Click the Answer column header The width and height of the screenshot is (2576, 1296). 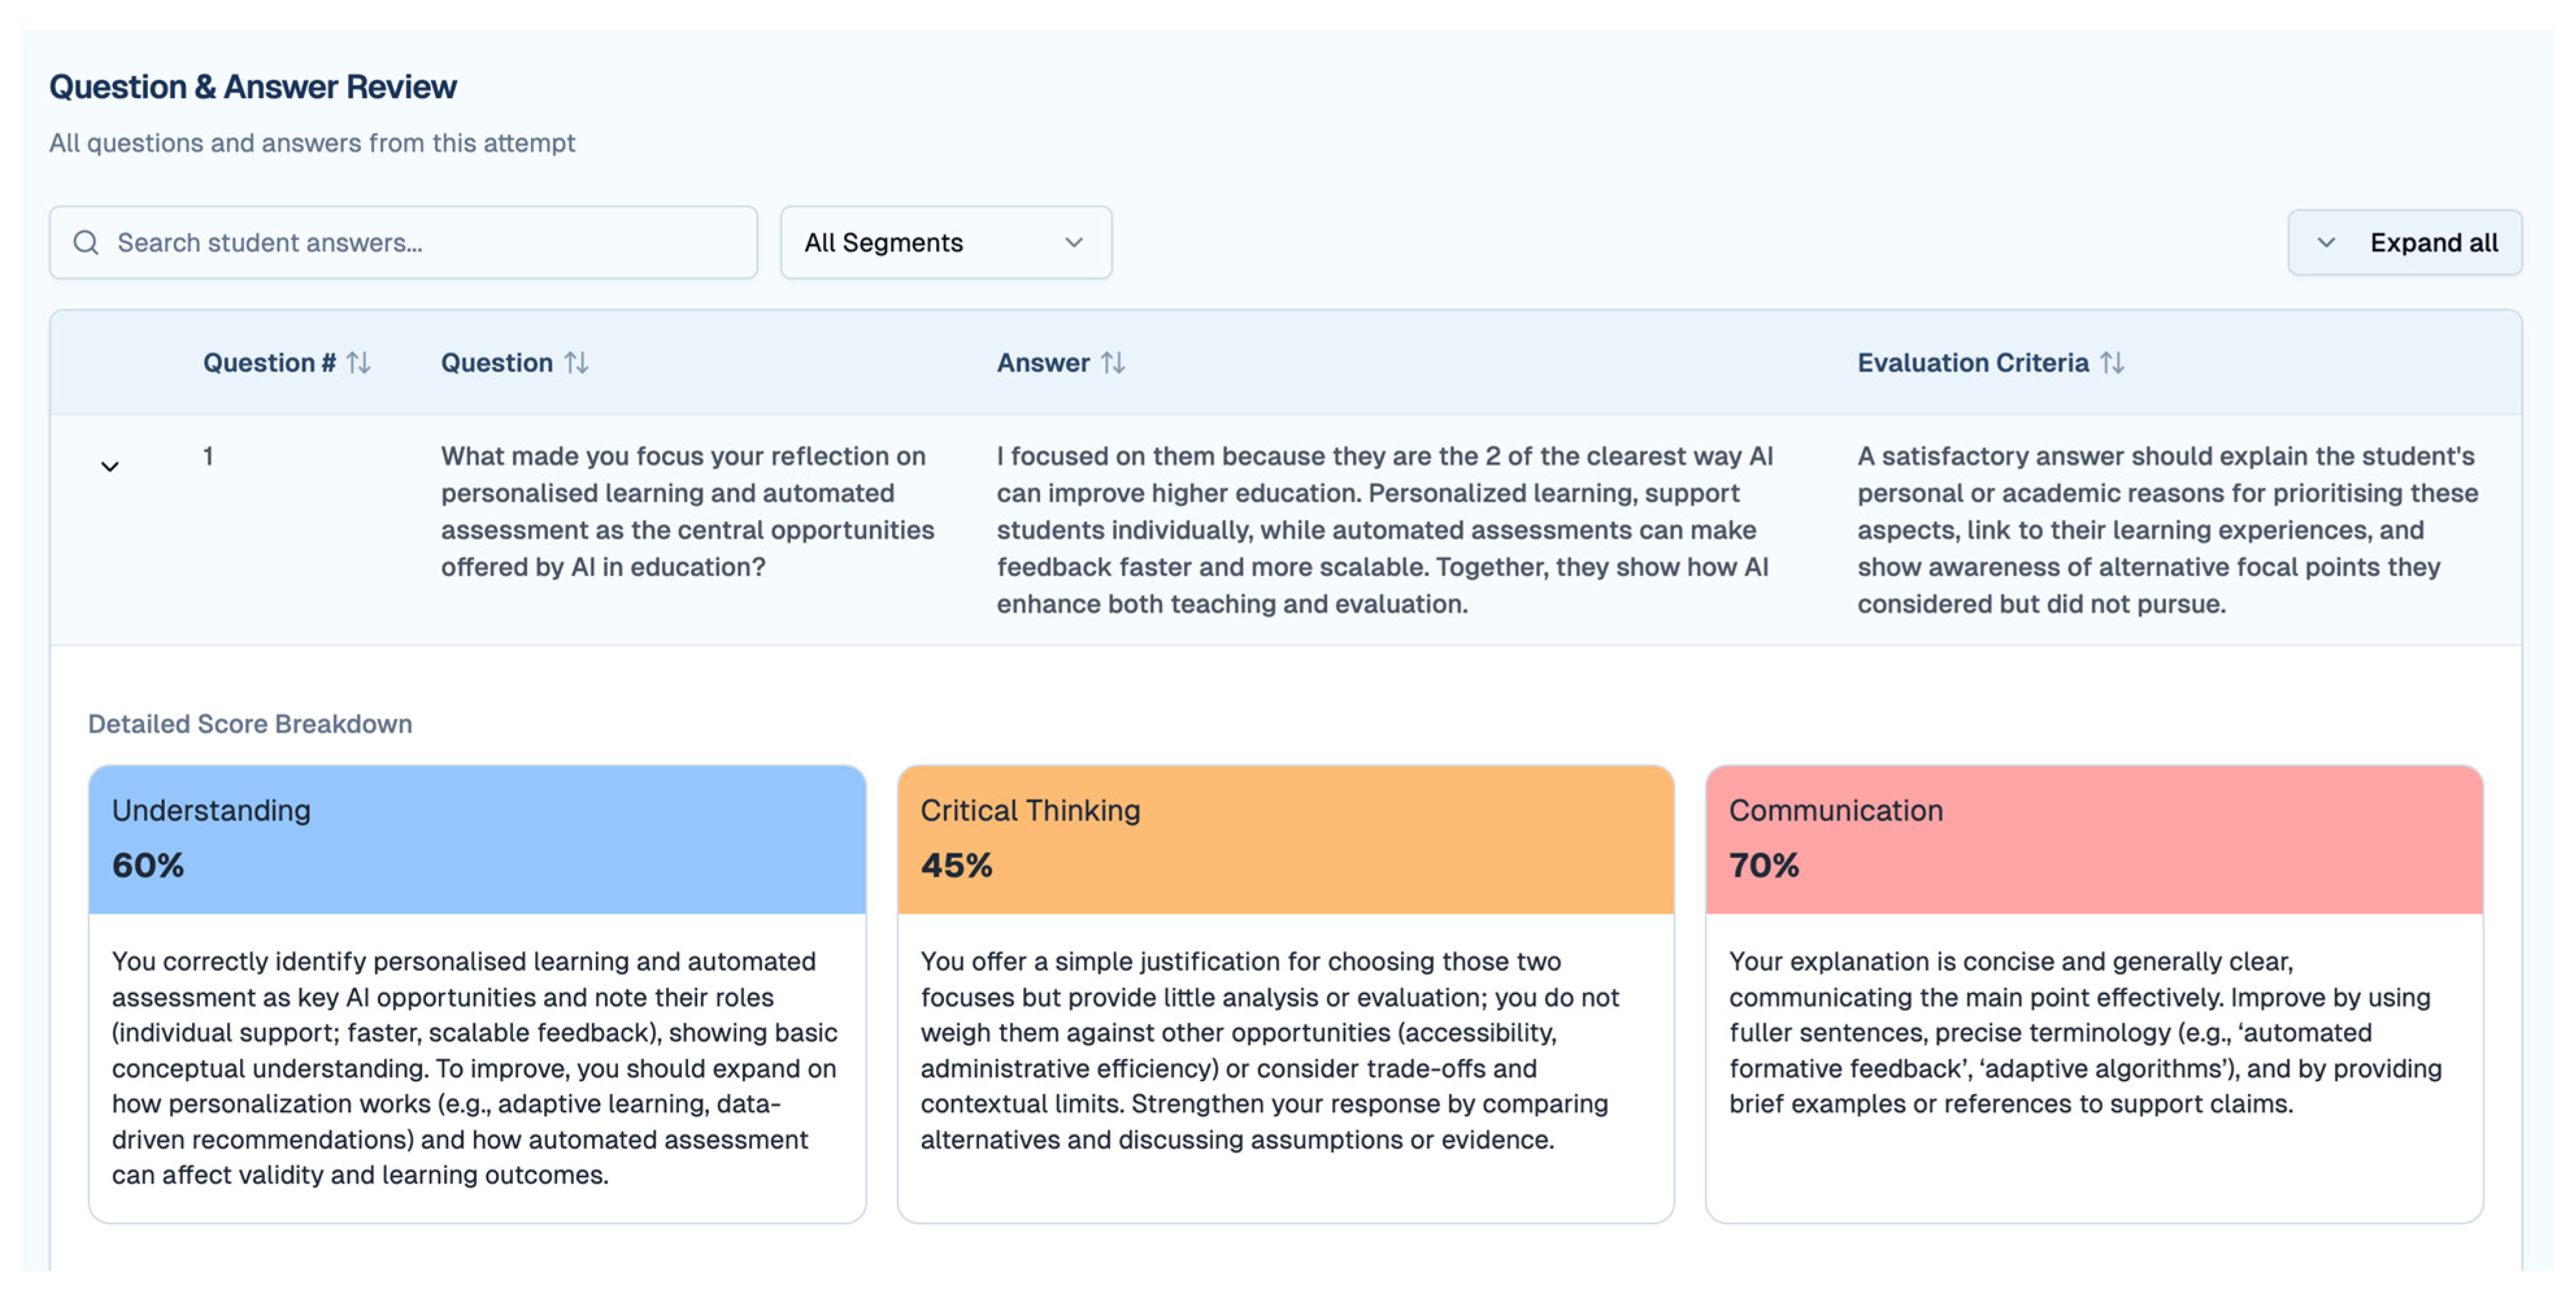pos(1042,362)
